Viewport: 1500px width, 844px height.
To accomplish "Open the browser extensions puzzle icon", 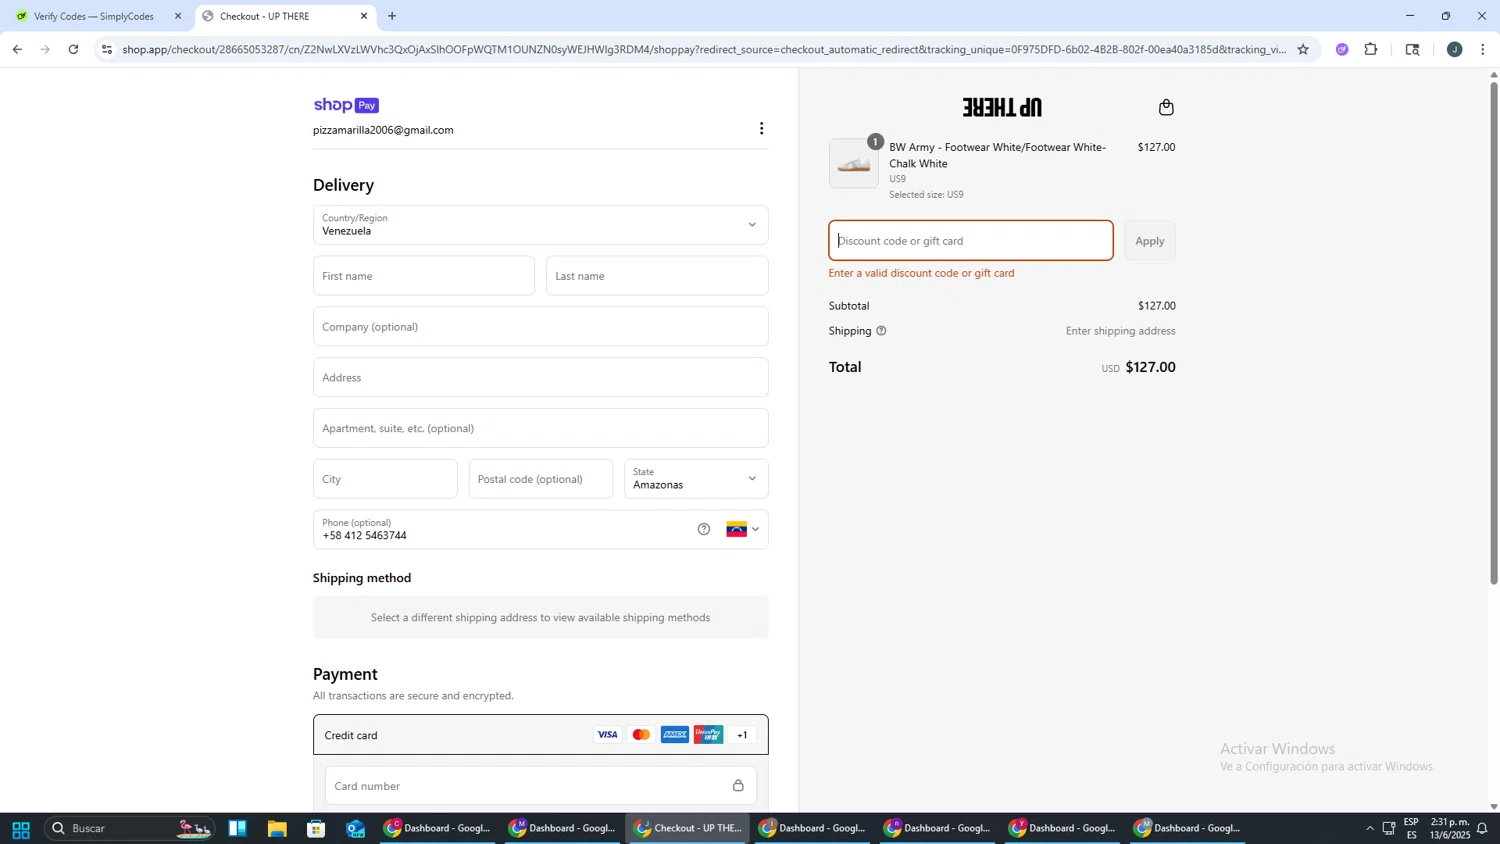I will (1371, 49).
